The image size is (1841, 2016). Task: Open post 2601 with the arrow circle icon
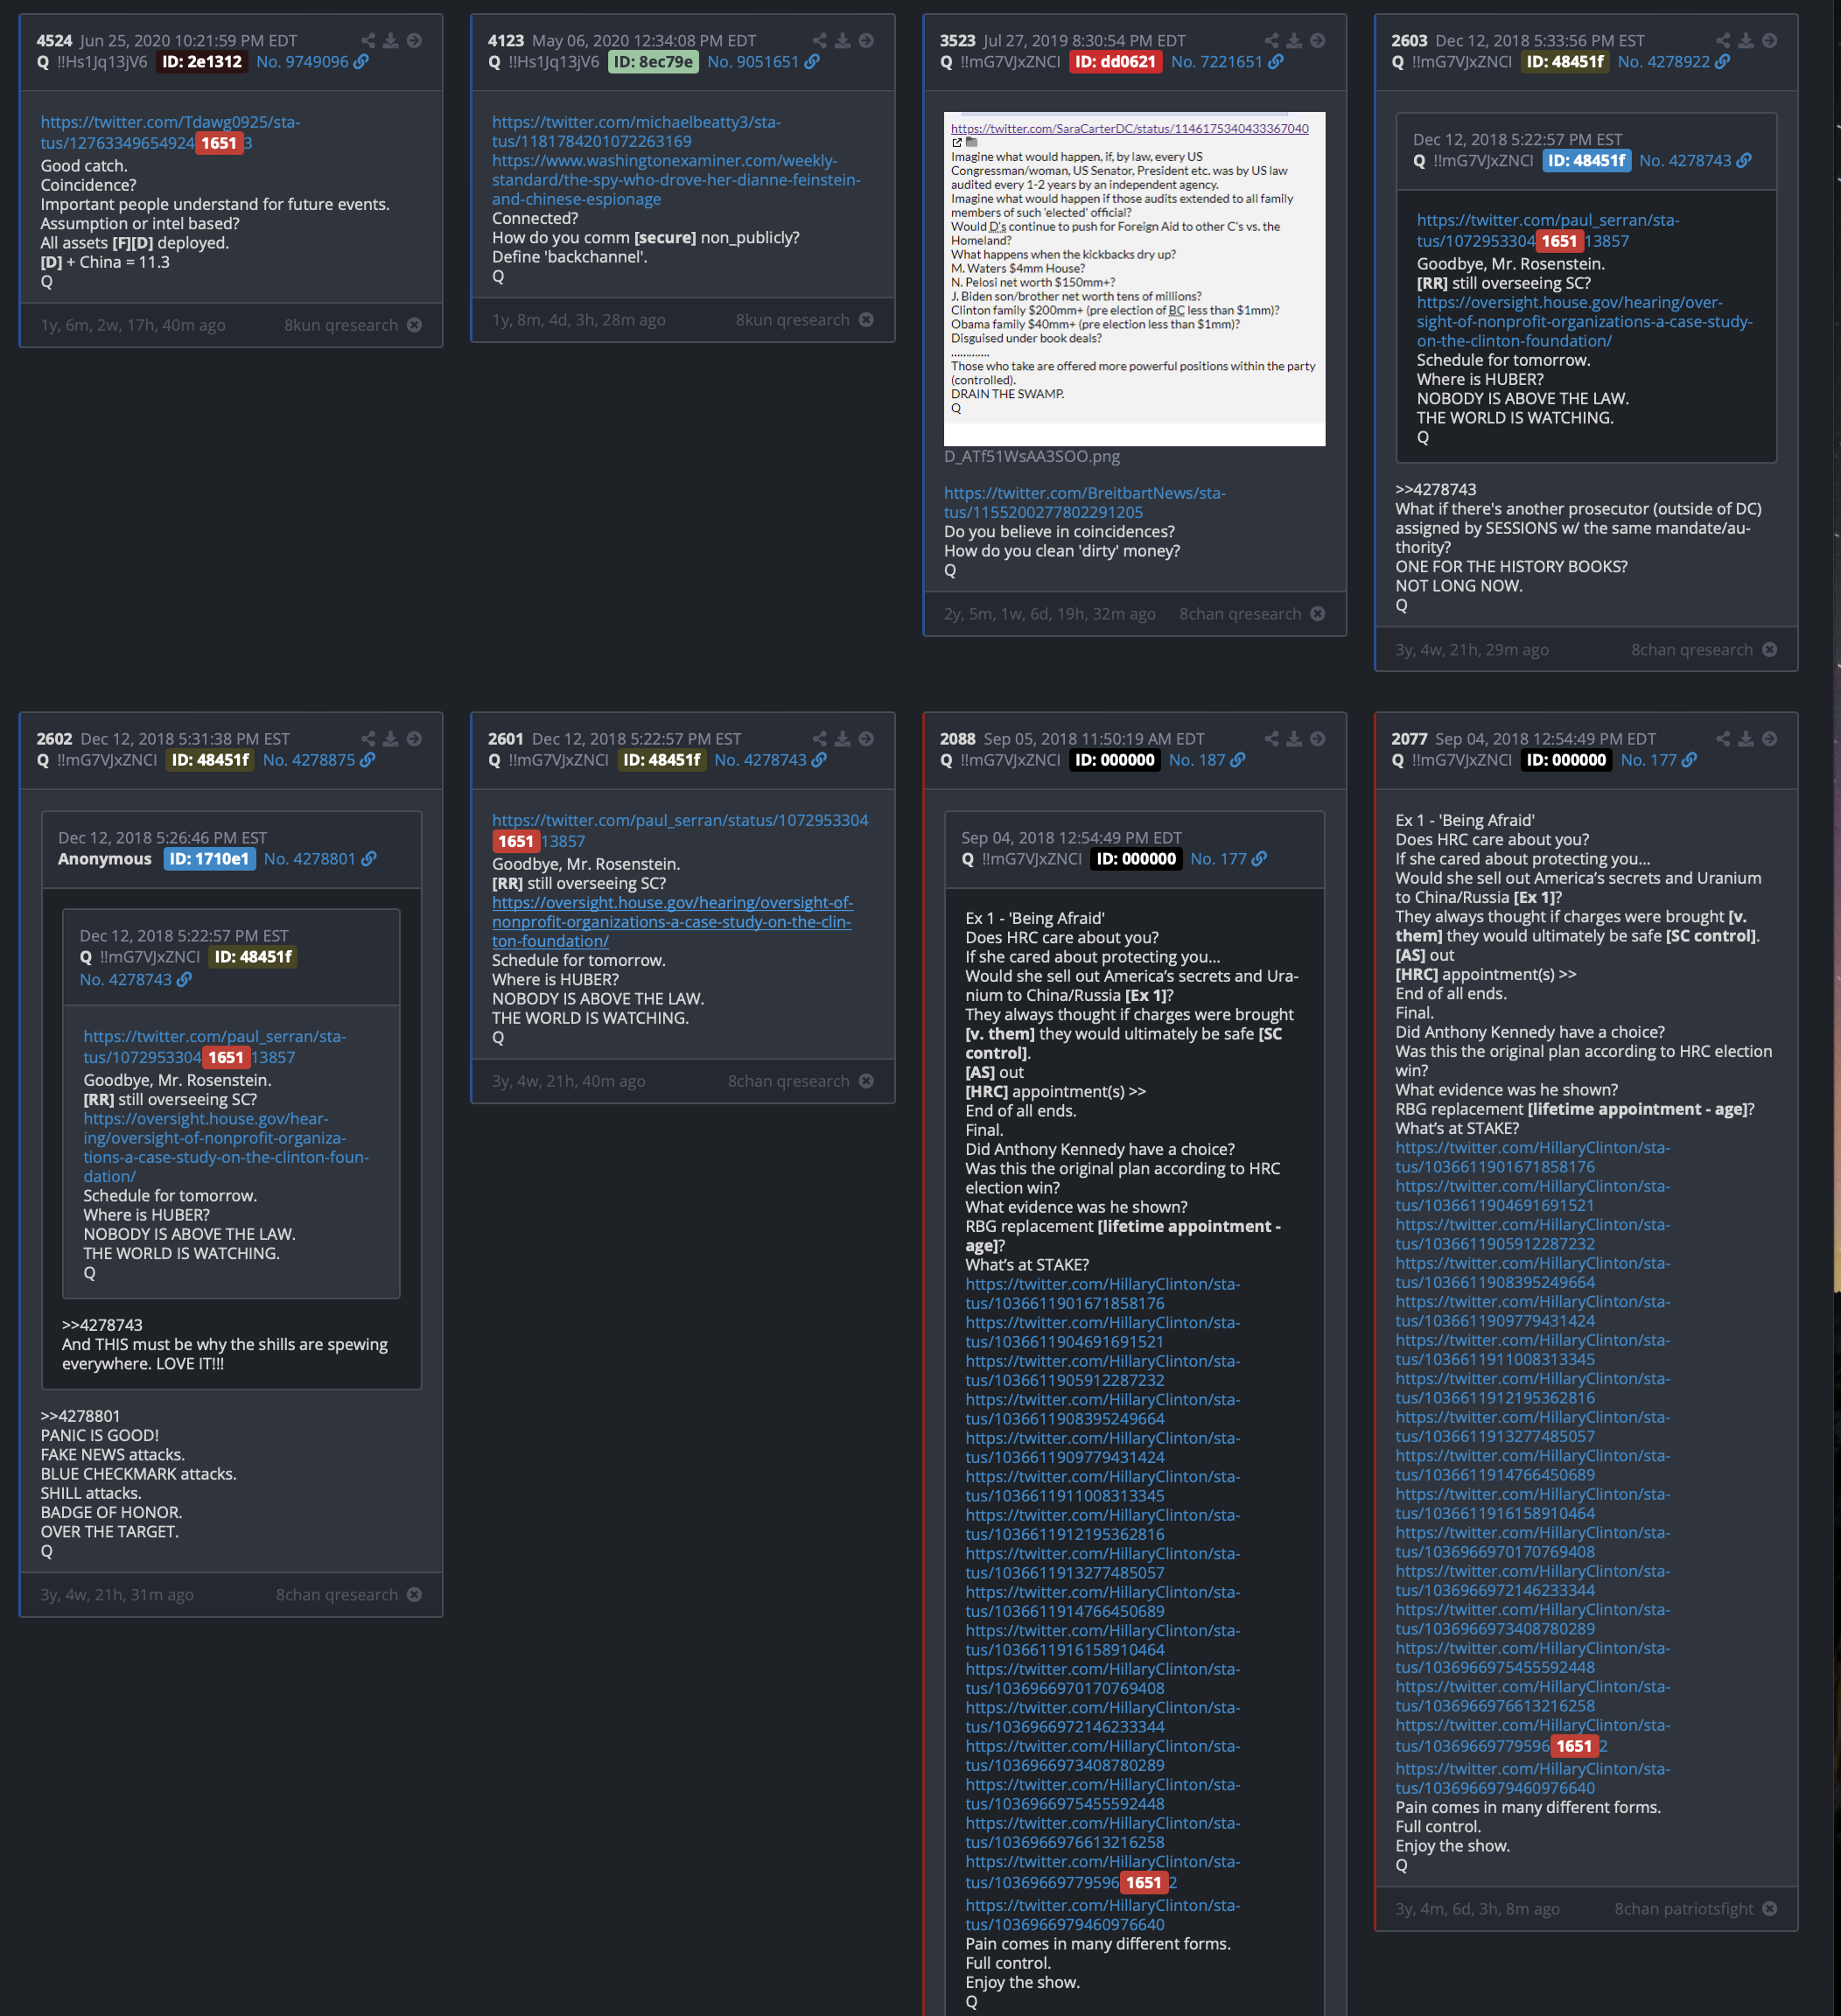pyautogui.click(x=866, y=739)
